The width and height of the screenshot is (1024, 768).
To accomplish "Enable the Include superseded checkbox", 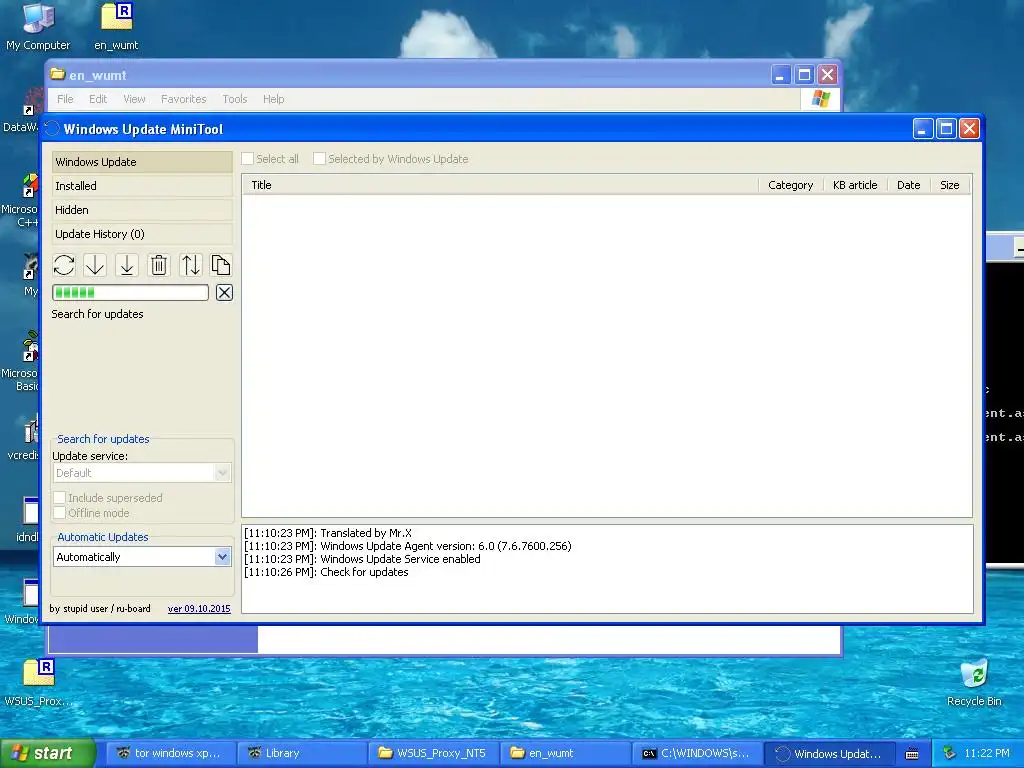I will pos(59,498).
